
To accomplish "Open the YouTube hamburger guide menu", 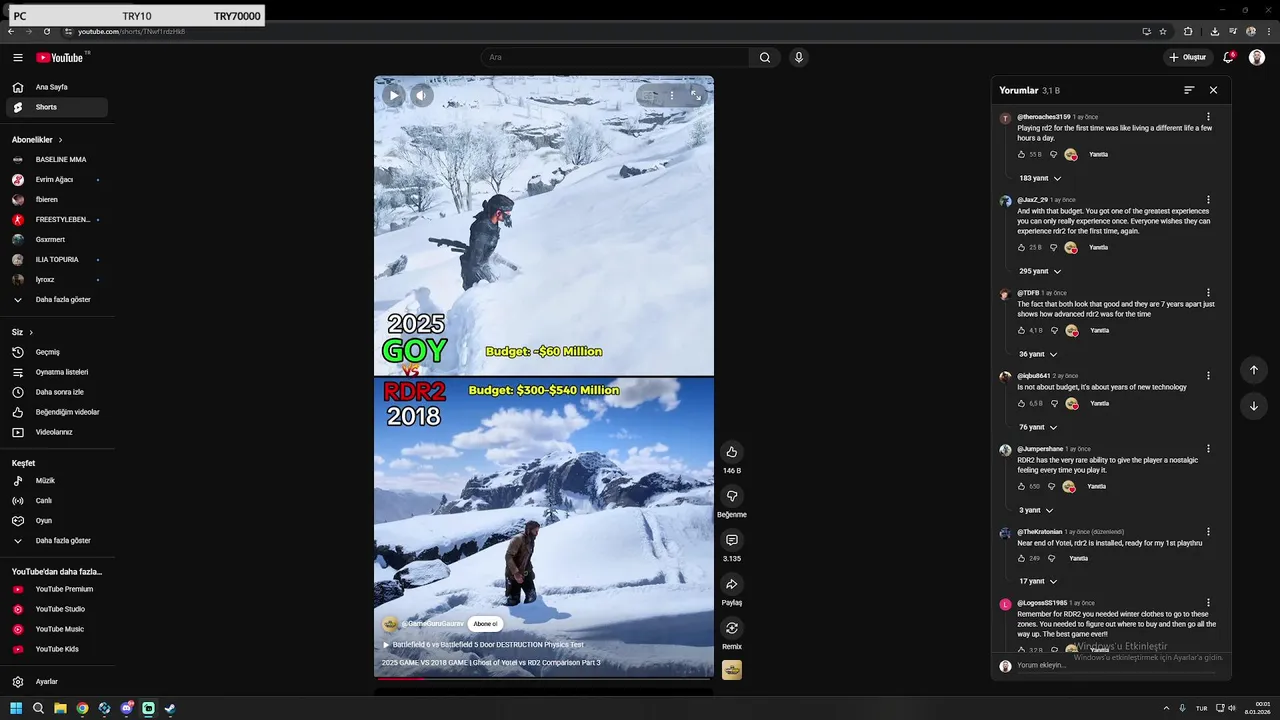I will 17,58.
